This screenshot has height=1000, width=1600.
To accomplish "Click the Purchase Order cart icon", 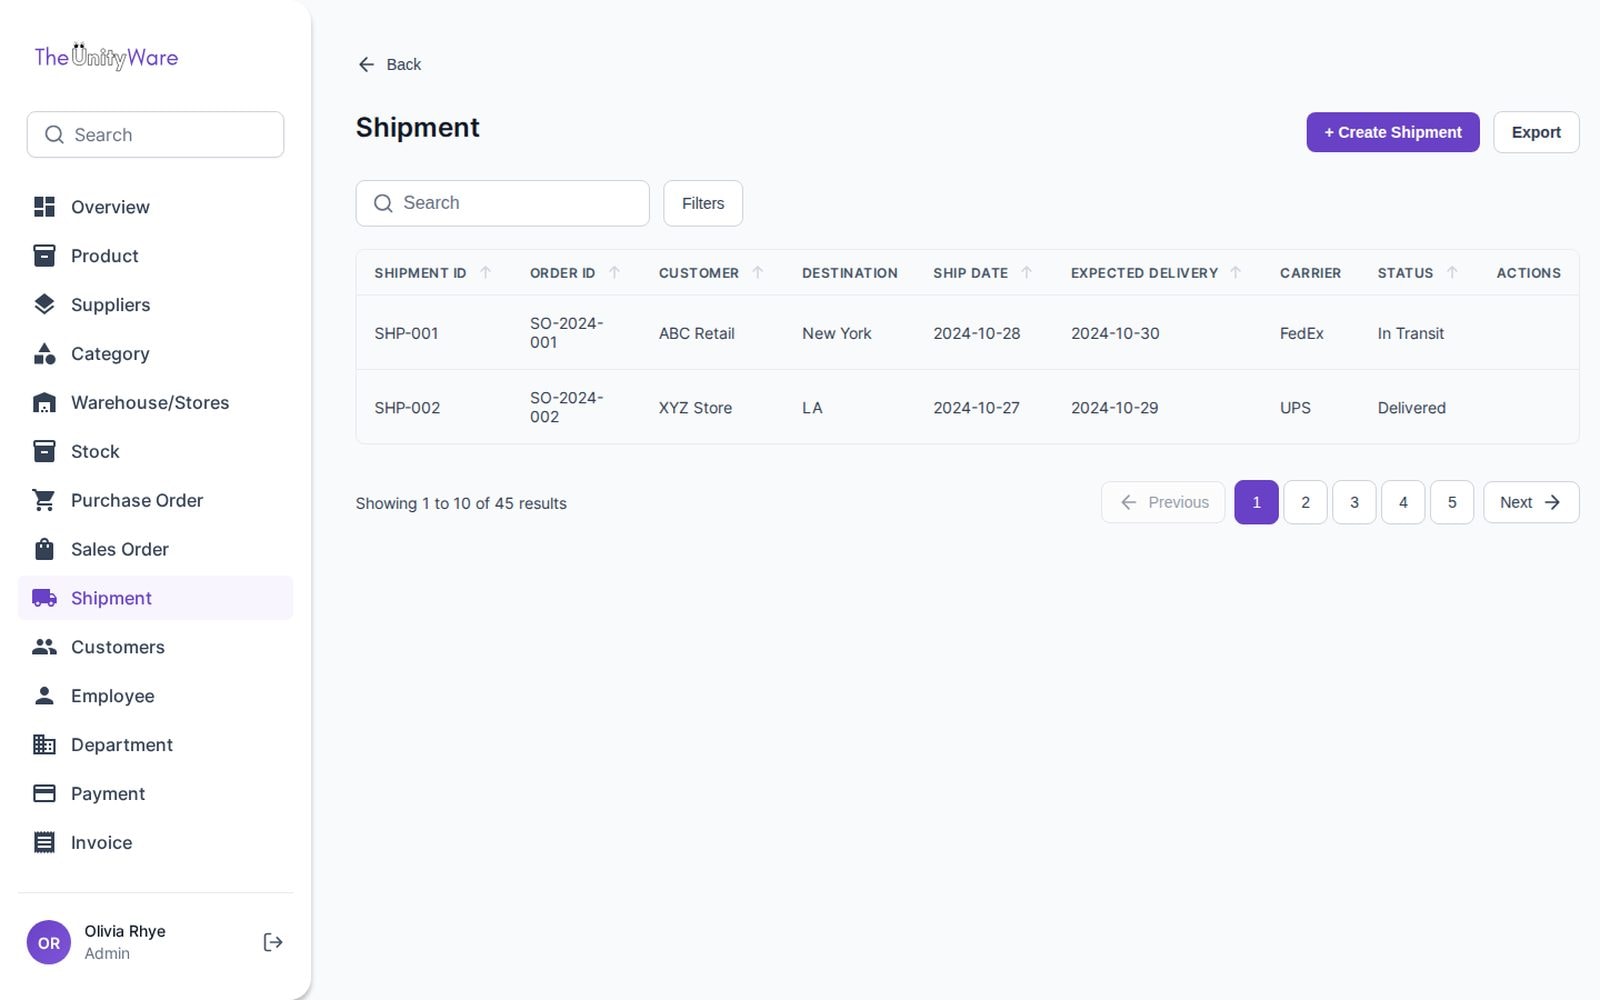I will 44,501.
